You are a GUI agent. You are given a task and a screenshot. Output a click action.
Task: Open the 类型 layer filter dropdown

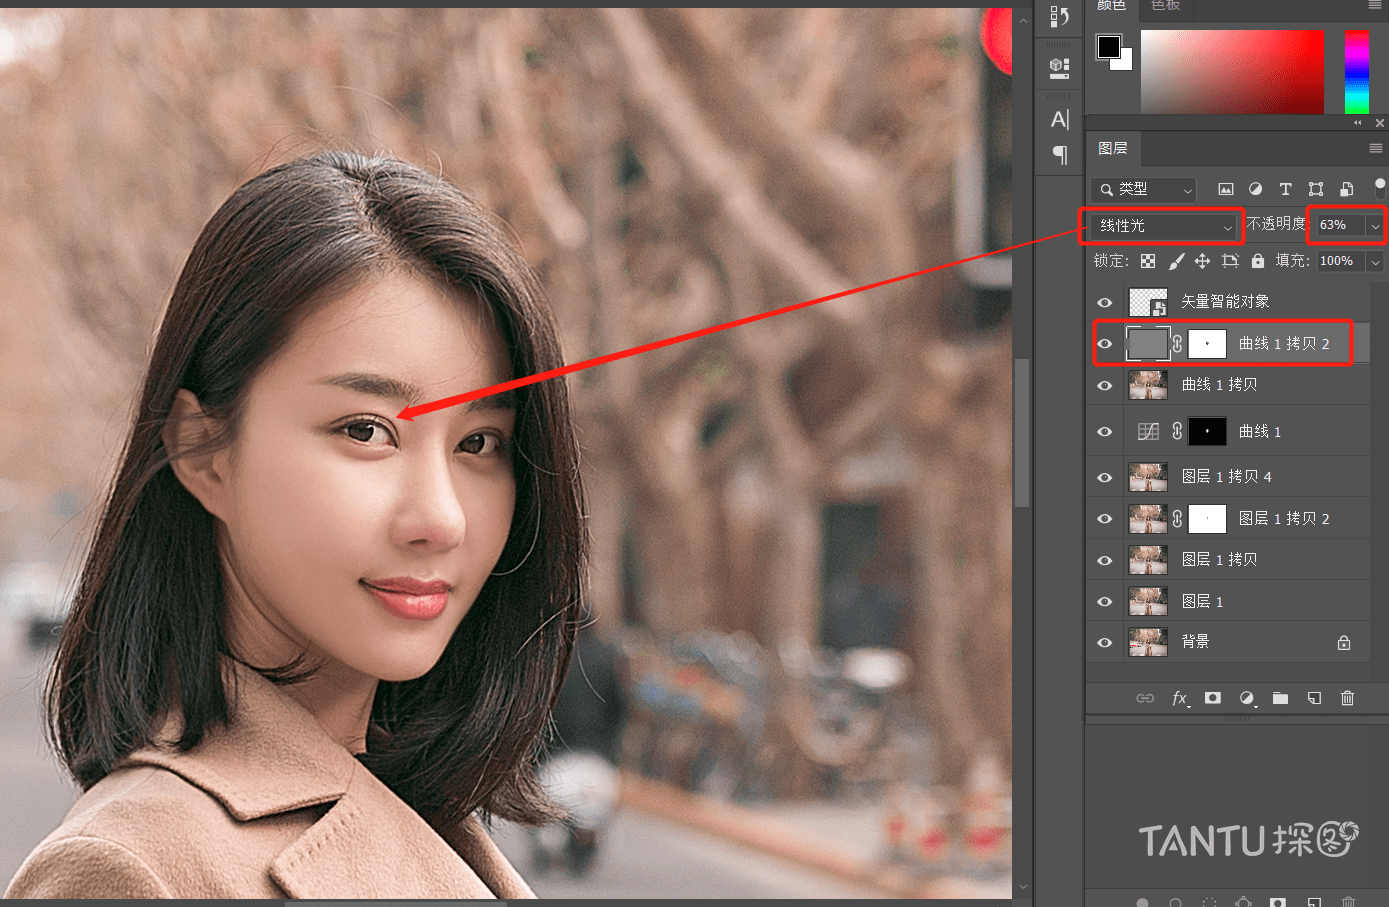[x=1144, y=189]
